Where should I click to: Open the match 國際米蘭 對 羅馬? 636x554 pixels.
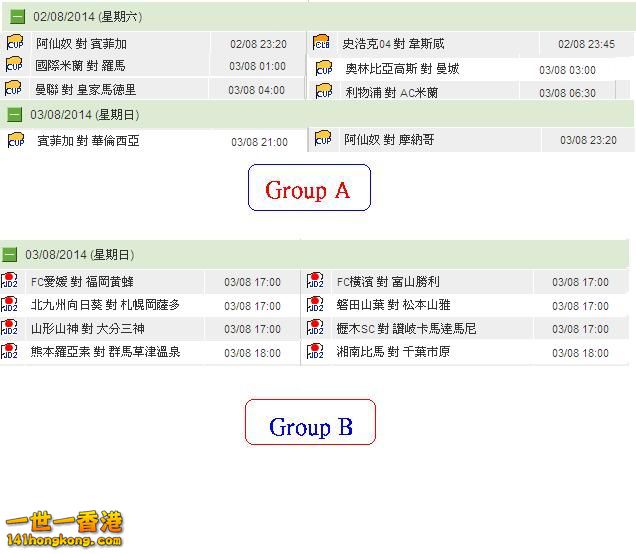(80, 65)
